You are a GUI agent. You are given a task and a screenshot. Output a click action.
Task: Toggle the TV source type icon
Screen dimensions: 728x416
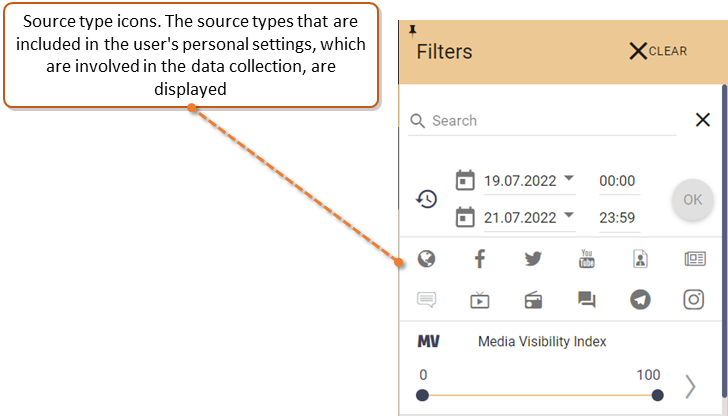tap(480, 300)
